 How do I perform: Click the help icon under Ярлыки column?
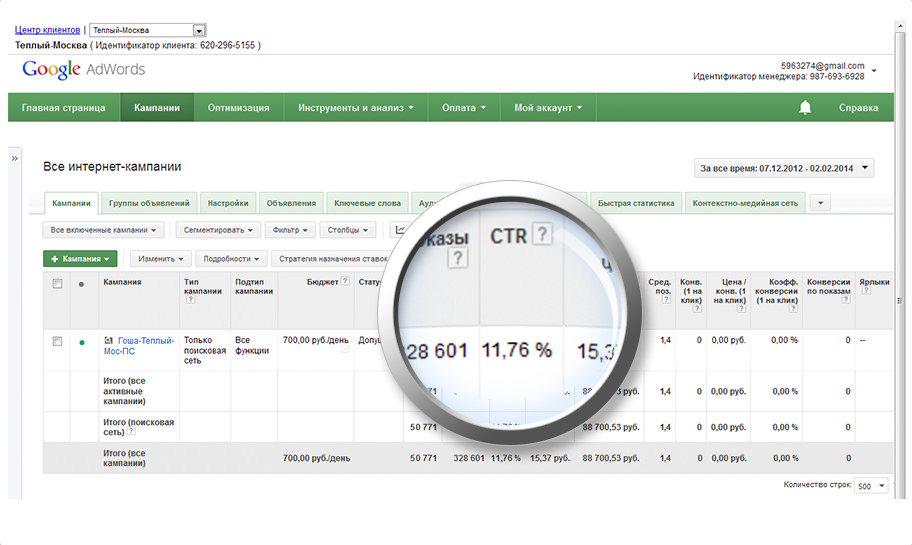tap(864, 291)
